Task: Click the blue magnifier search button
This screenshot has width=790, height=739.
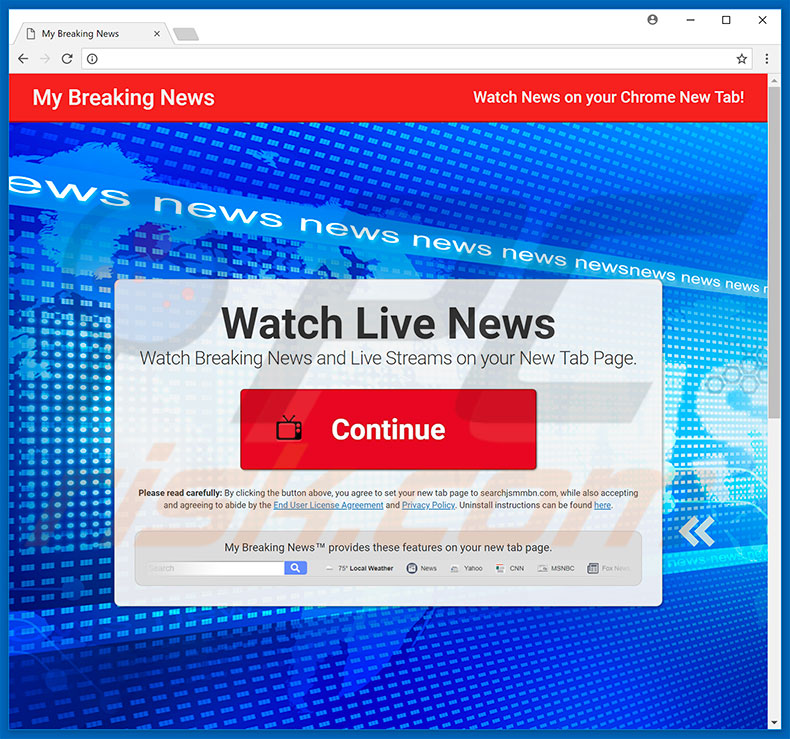Action: coord(296,568)
